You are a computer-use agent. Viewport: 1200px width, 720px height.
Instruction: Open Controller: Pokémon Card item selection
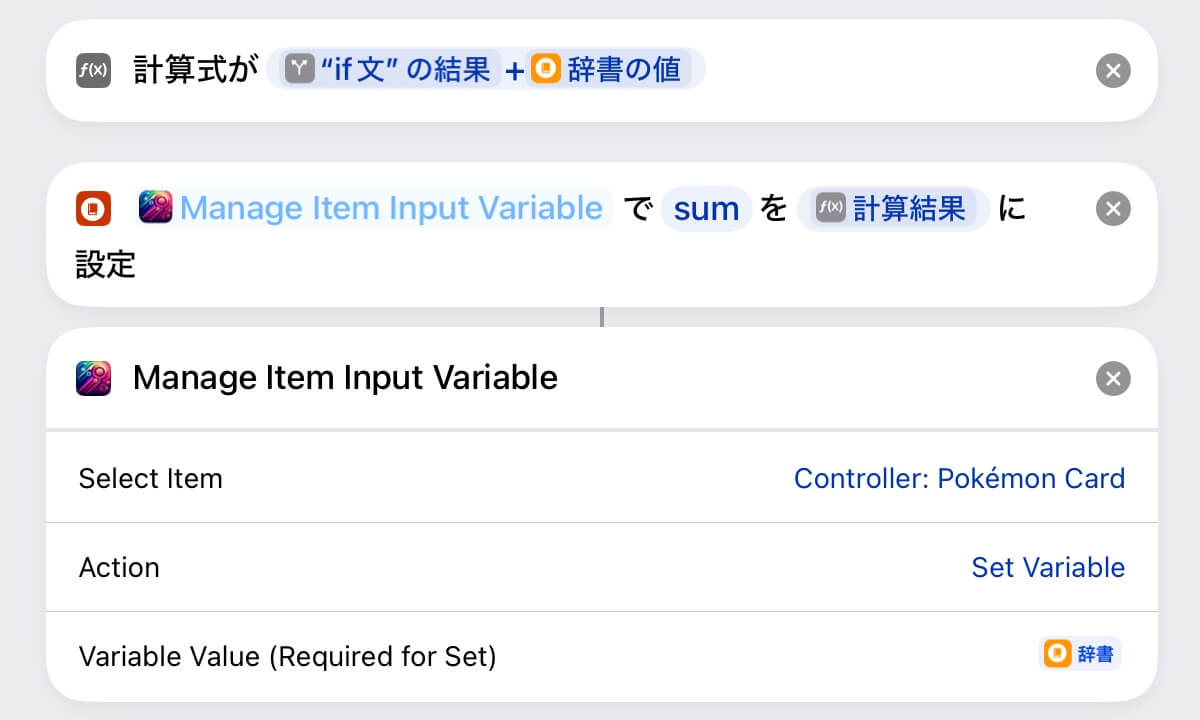point(959,478)
